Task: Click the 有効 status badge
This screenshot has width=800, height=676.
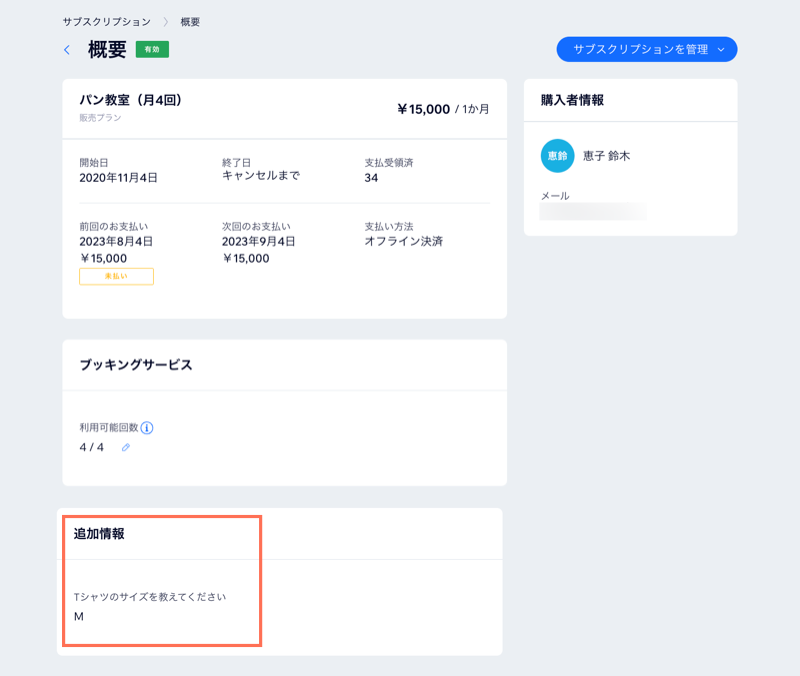Action: [x=152, y=49]
